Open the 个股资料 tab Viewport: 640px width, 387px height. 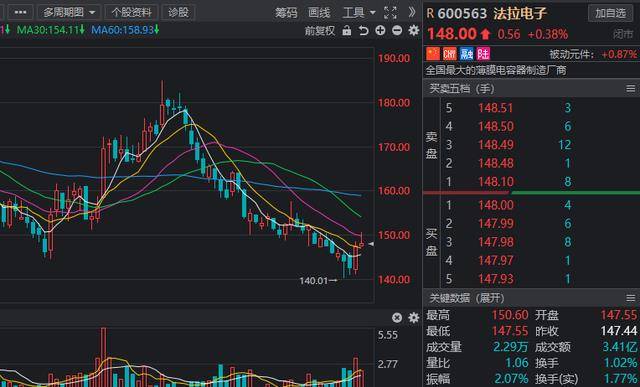pyautogui.click(x=131, y=13)
